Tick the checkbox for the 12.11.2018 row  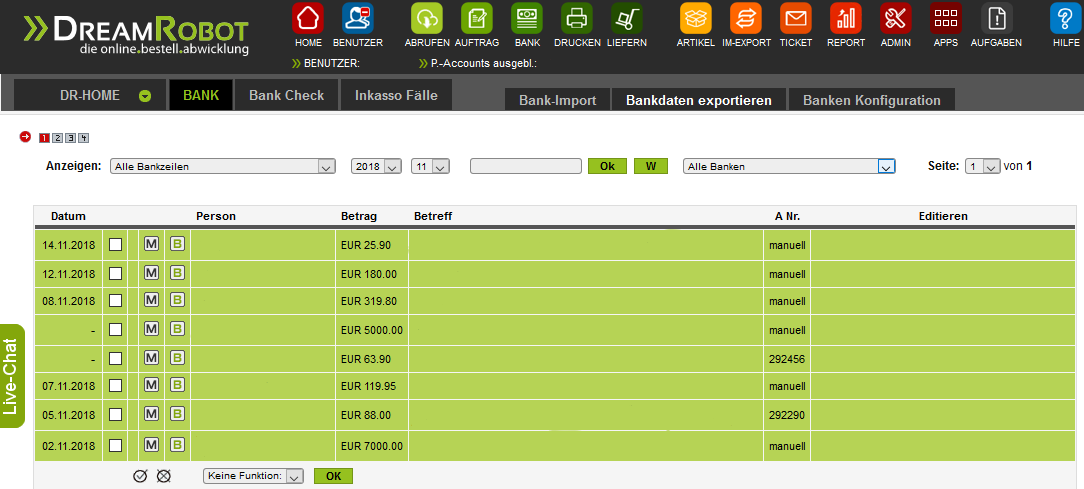click(x=115, y=274)
